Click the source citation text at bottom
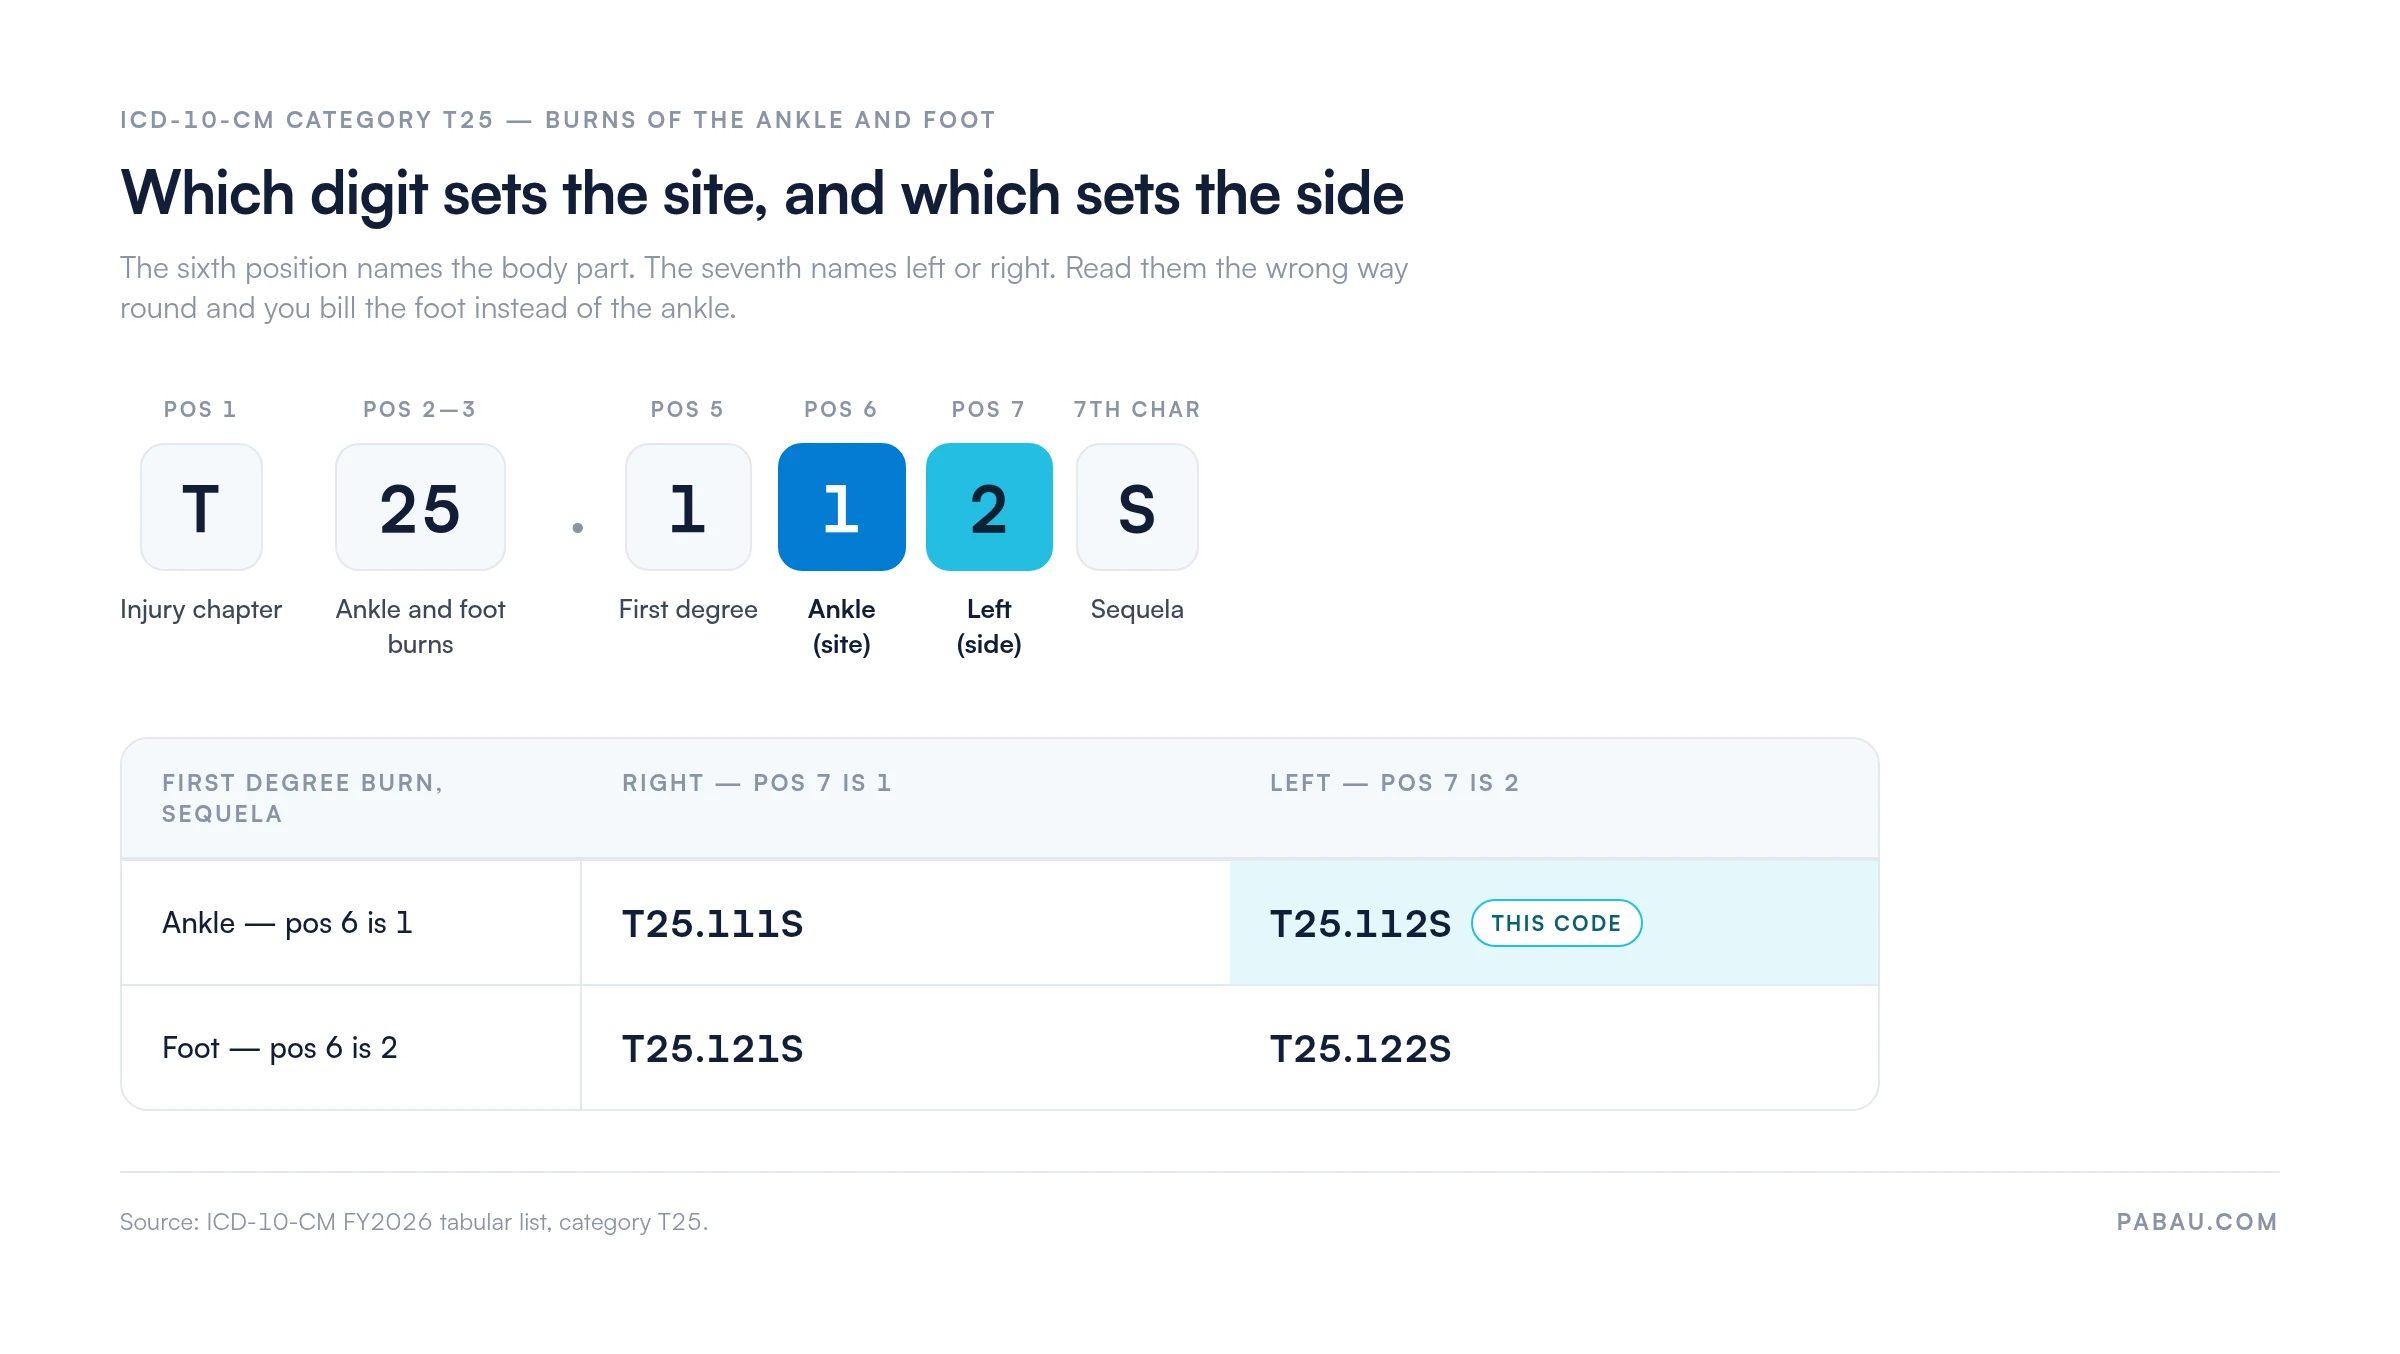 pyautogui.click(x=414, y=1222)
